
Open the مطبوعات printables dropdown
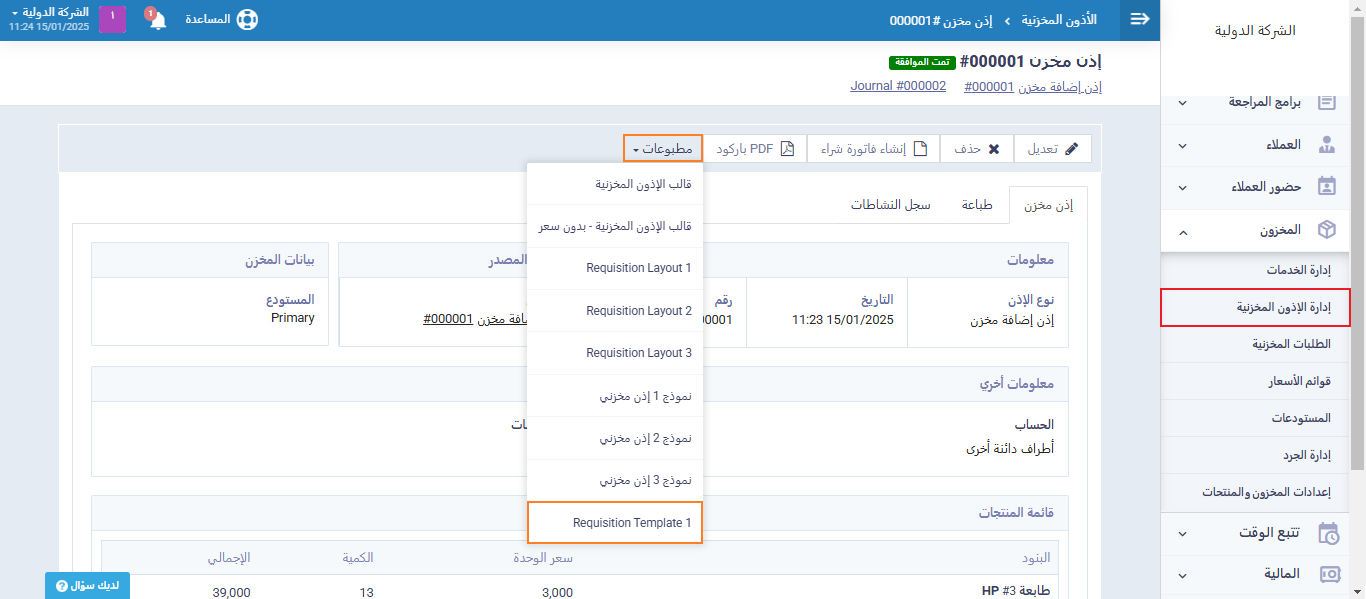pos(663,149)
